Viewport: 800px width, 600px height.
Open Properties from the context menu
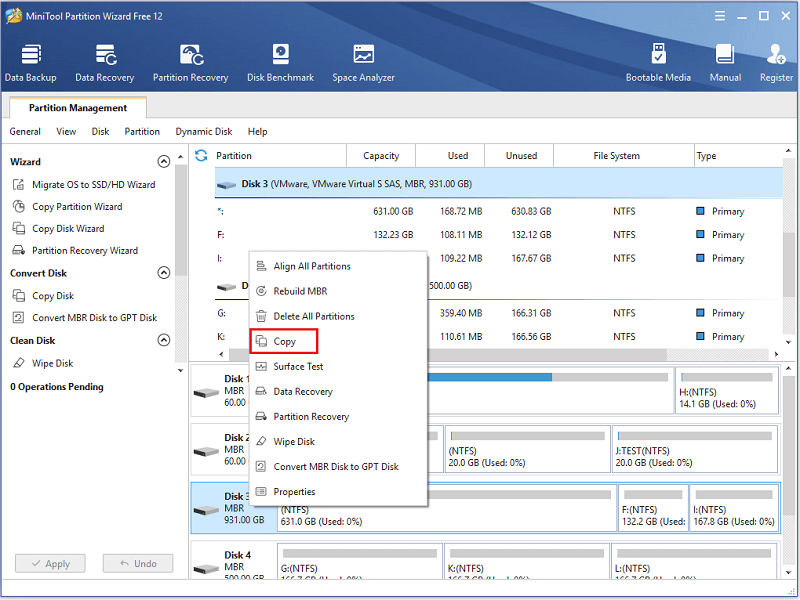338,491
